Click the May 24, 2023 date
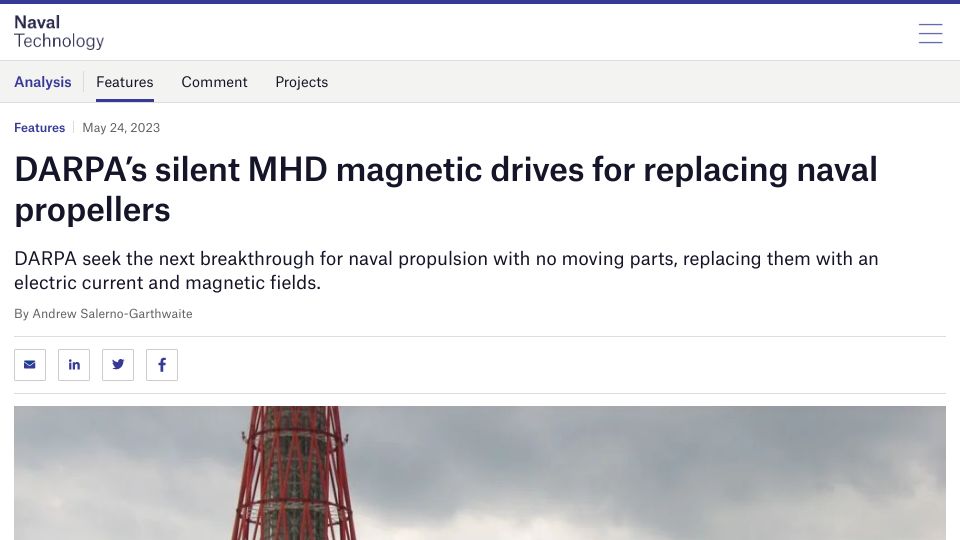Screen dimensions: 960x540 pos(121,127)
